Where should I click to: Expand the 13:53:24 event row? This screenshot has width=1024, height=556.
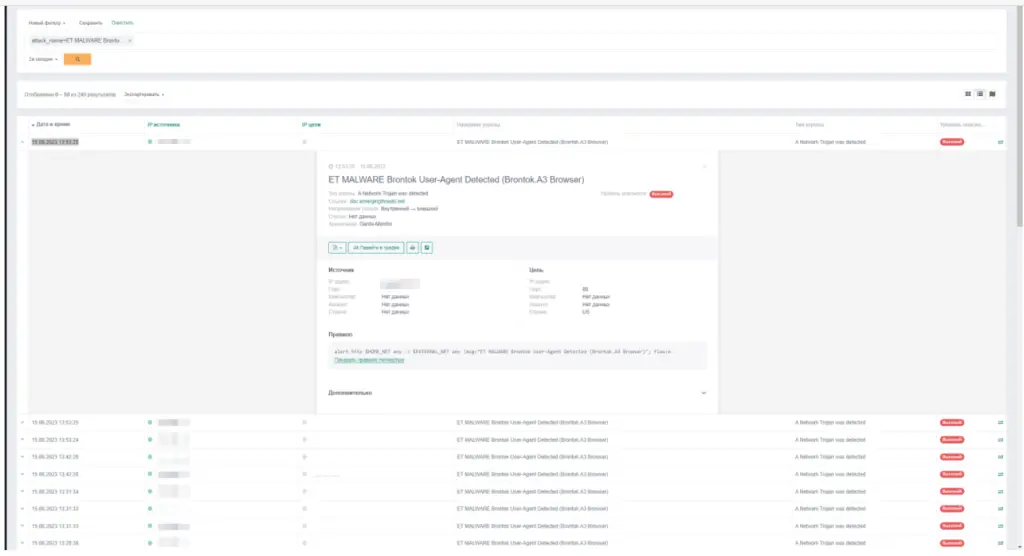pyautogui.click(x=22, y=440)
